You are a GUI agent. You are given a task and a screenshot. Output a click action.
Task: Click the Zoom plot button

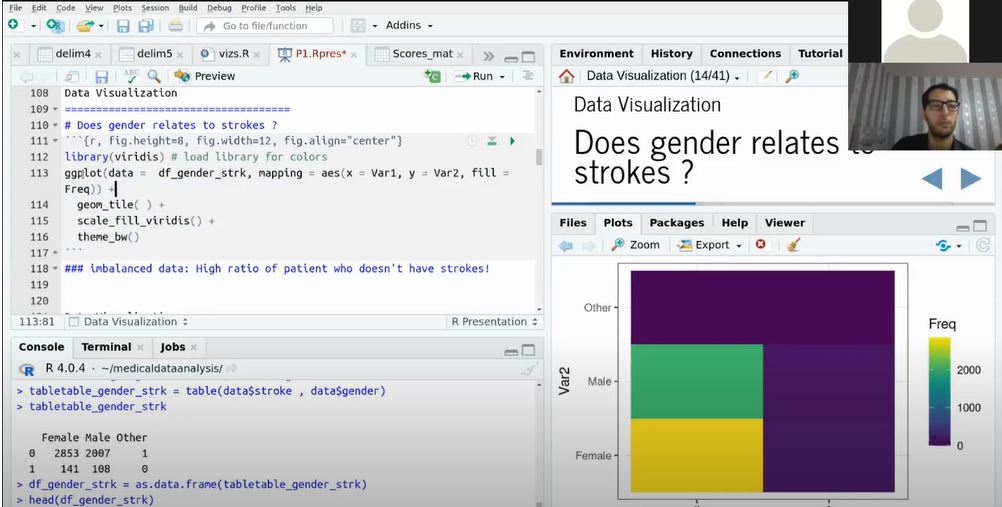tap(635, 245)
